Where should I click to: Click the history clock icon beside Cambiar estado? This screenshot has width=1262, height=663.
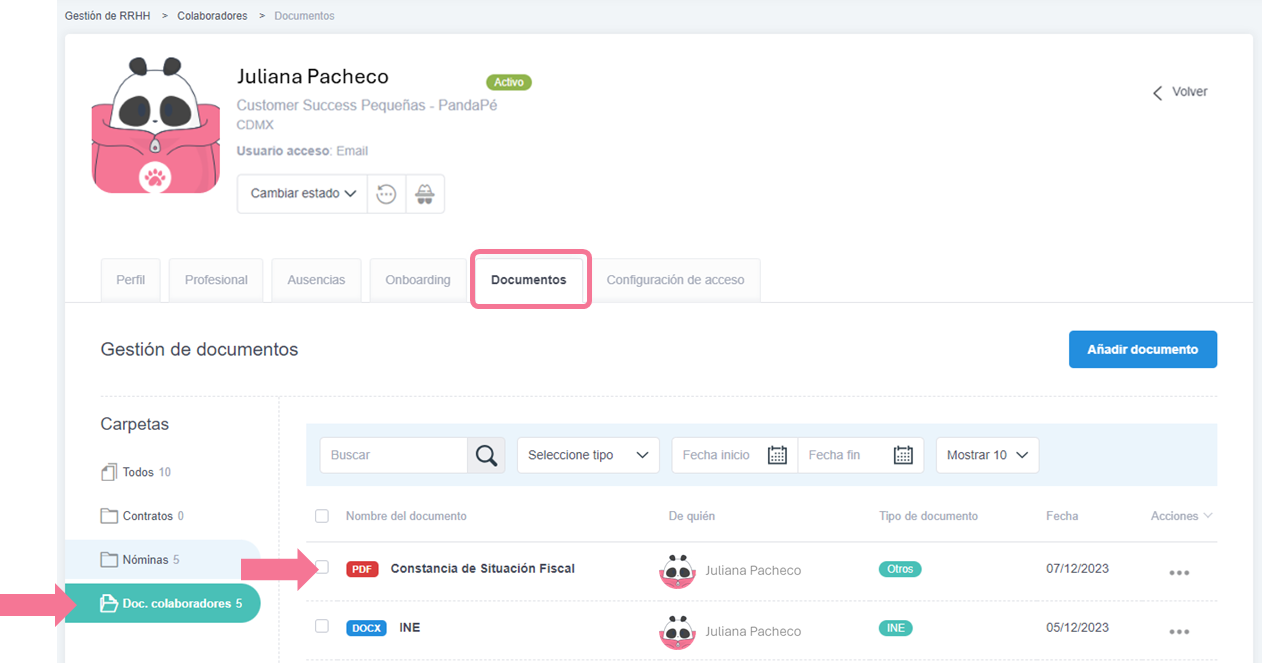[x=386, y=194]
